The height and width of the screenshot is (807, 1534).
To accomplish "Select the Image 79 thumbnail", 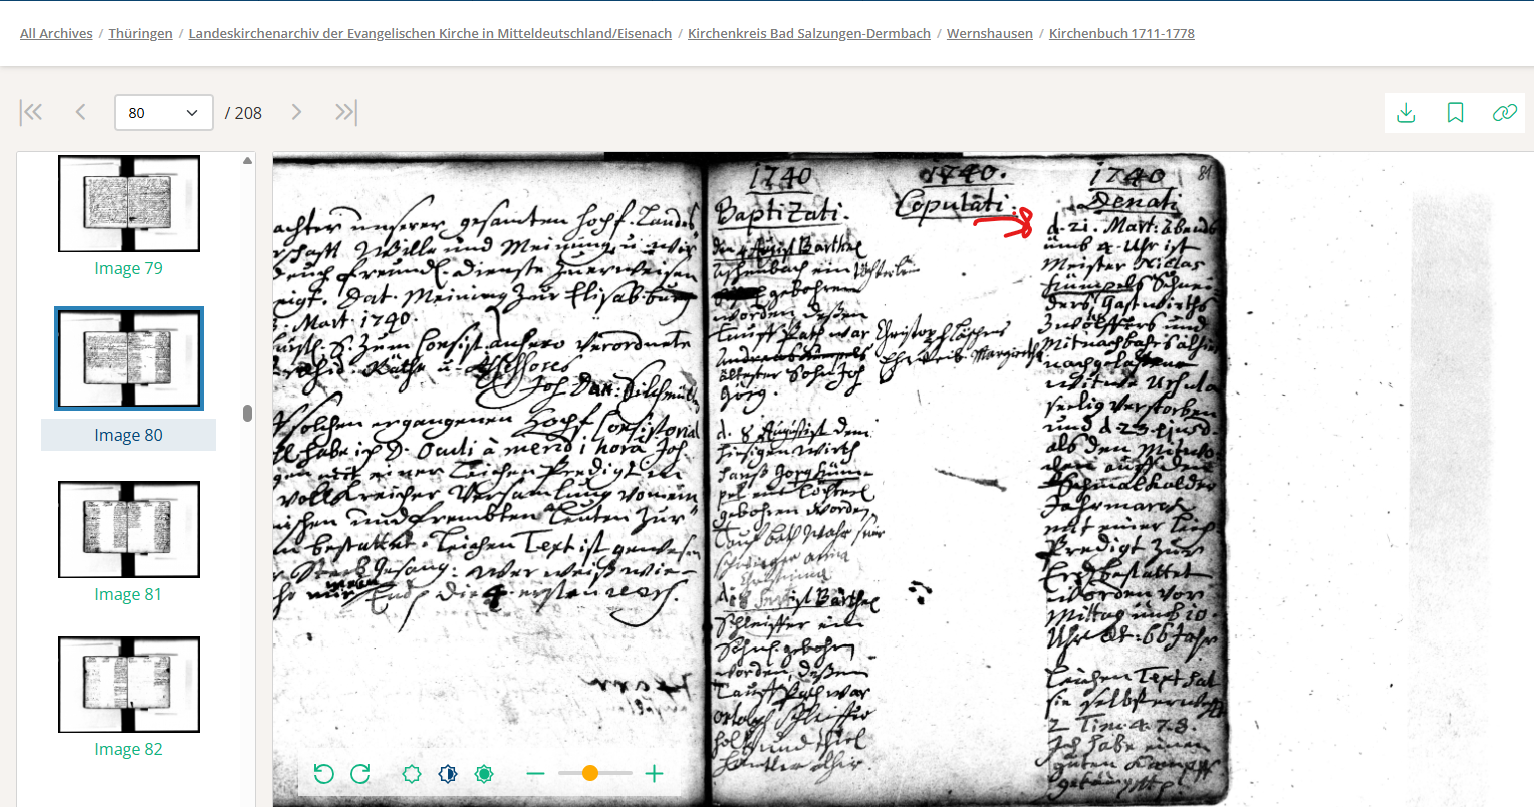I will [129, 203].
